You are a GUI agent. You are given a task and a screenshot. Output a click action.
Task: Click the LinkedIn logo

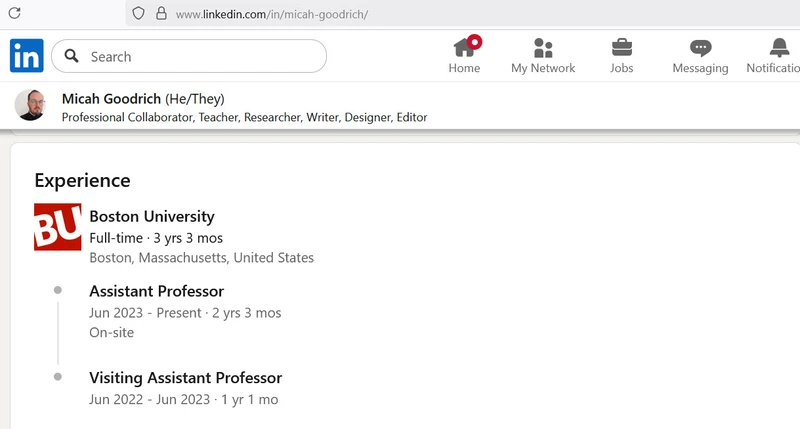point(27,56)
